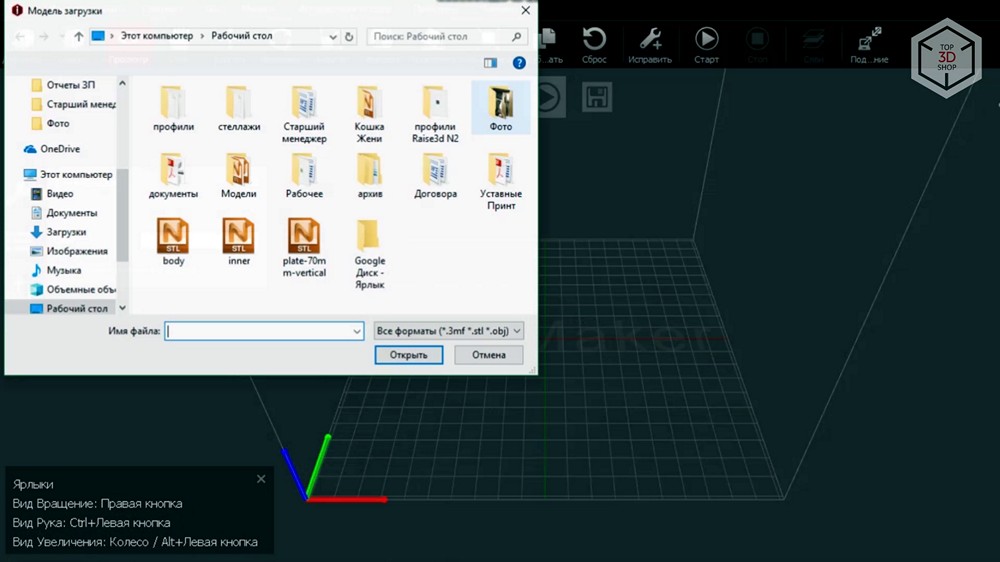Click the Сброс reset toolbar icon

point(594,45)
